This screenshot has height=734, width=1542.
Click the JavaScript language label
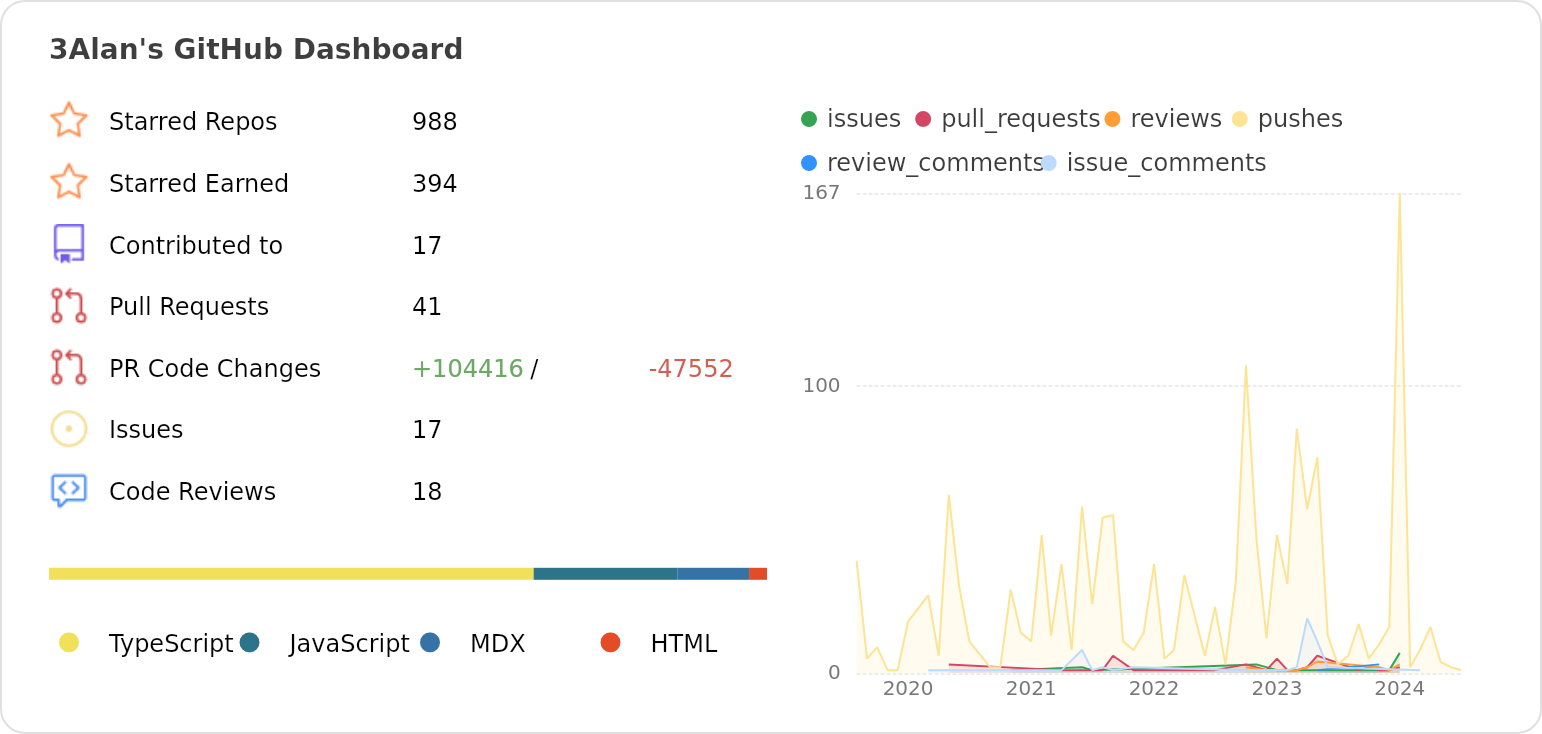pos(349,644)
